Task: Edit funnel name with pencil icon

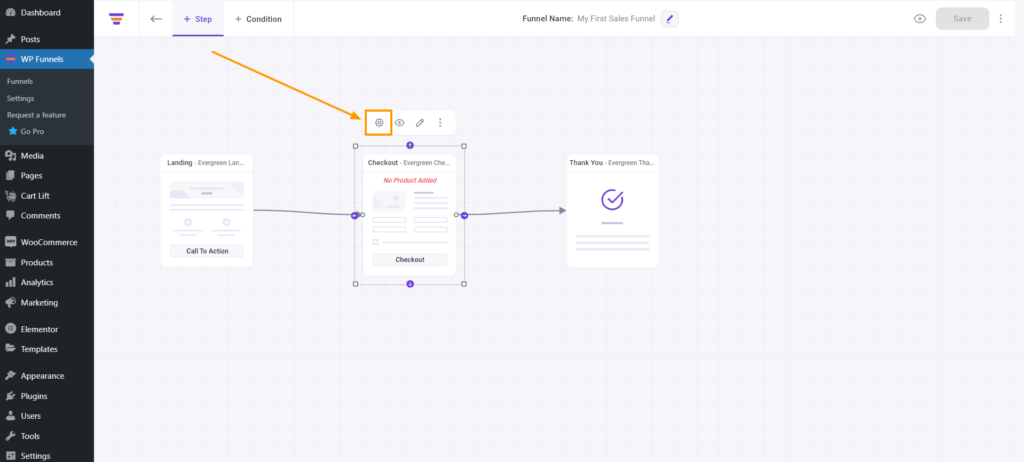Action: point(669,19)
